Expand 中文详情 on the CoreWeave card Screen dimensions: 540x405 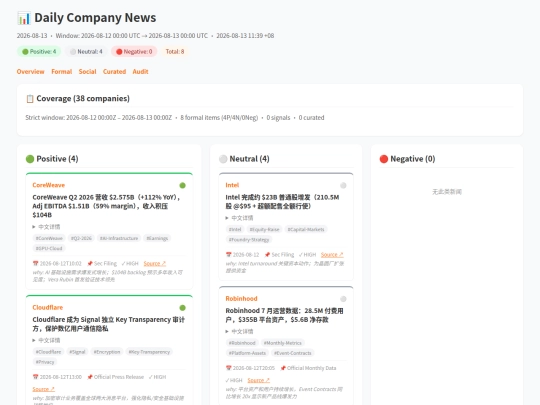(46, 227)
